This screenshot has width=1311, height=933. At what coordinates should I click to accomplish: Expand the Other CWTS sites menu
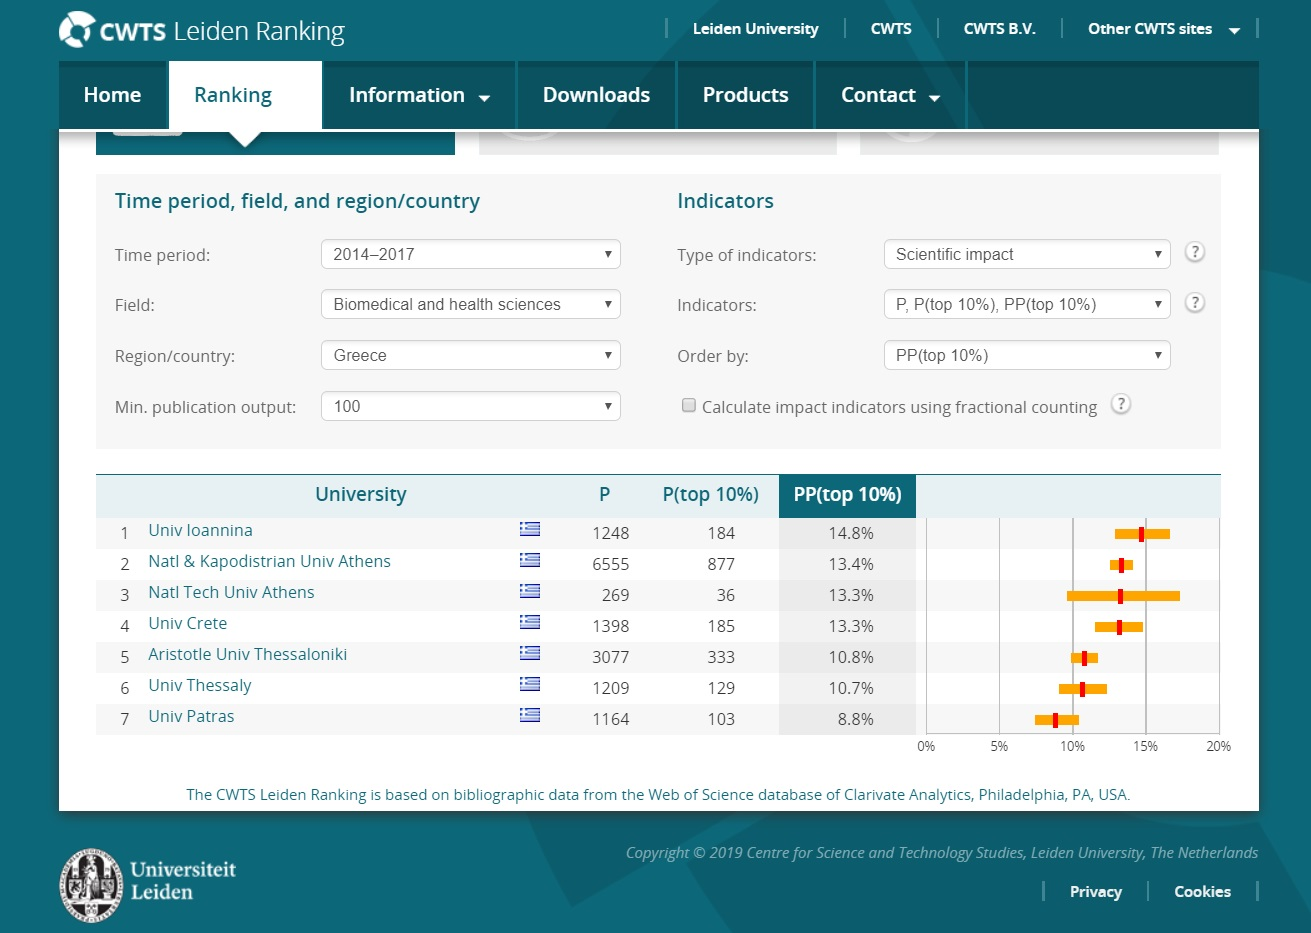tap(1163, 29)
